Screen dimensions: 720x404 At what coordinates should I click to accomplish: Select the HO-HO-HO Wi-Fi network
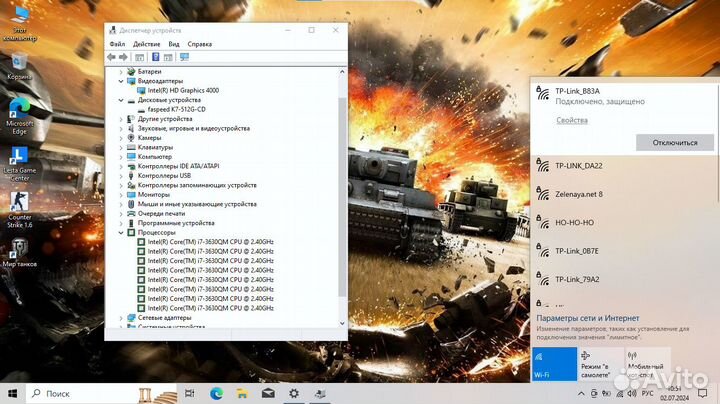624,223
